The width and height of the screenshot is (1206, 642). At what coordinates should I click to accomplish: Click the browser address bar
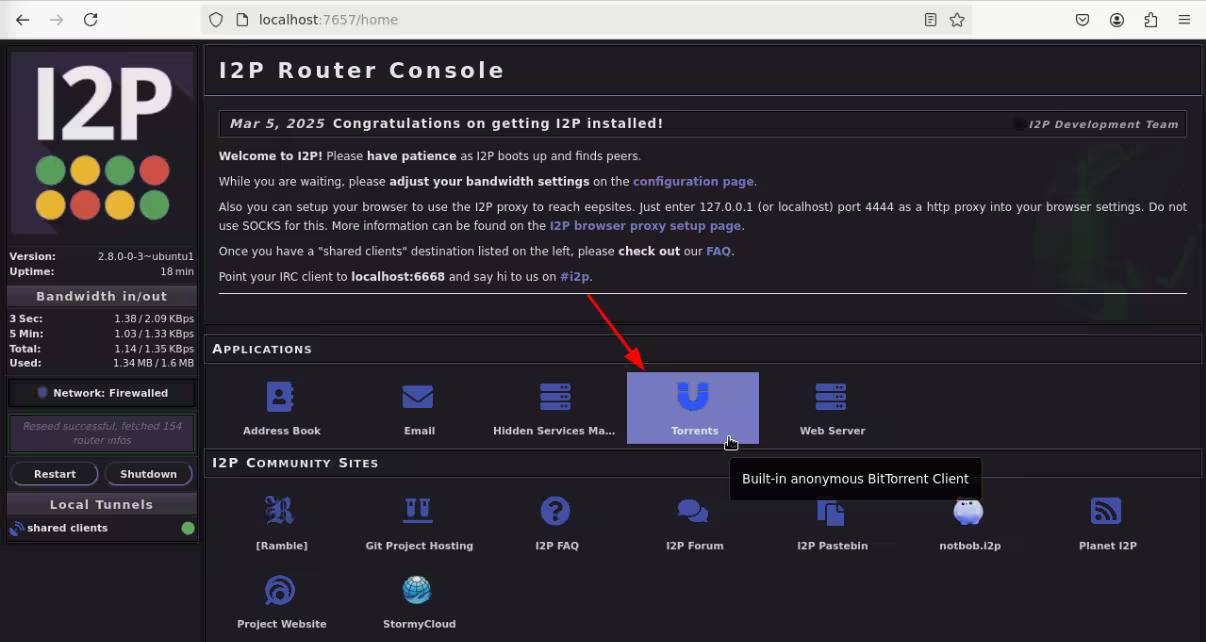580,20
